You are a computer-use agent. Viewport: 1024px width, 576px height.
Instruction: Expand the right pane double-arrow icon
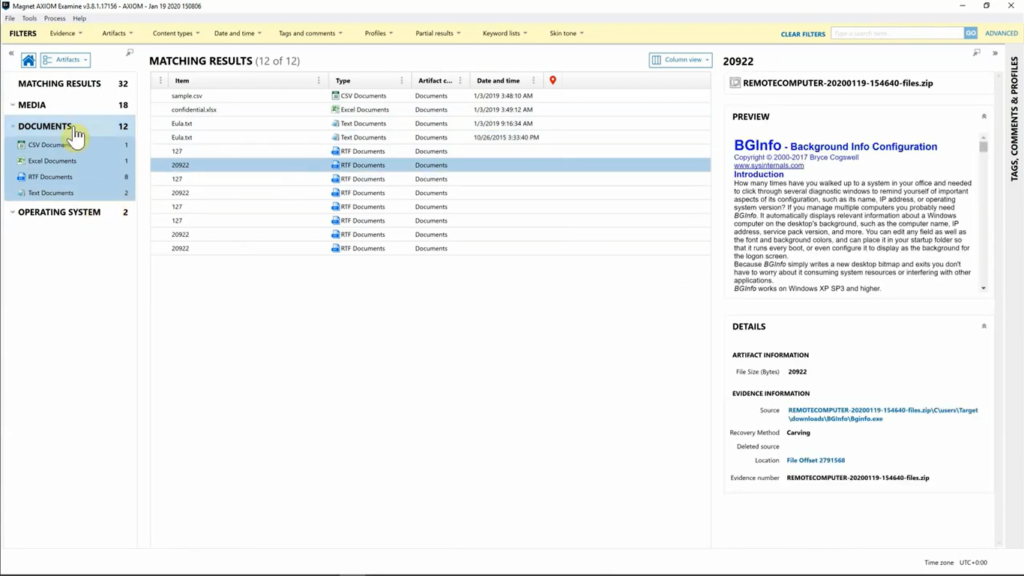point(995,53)
